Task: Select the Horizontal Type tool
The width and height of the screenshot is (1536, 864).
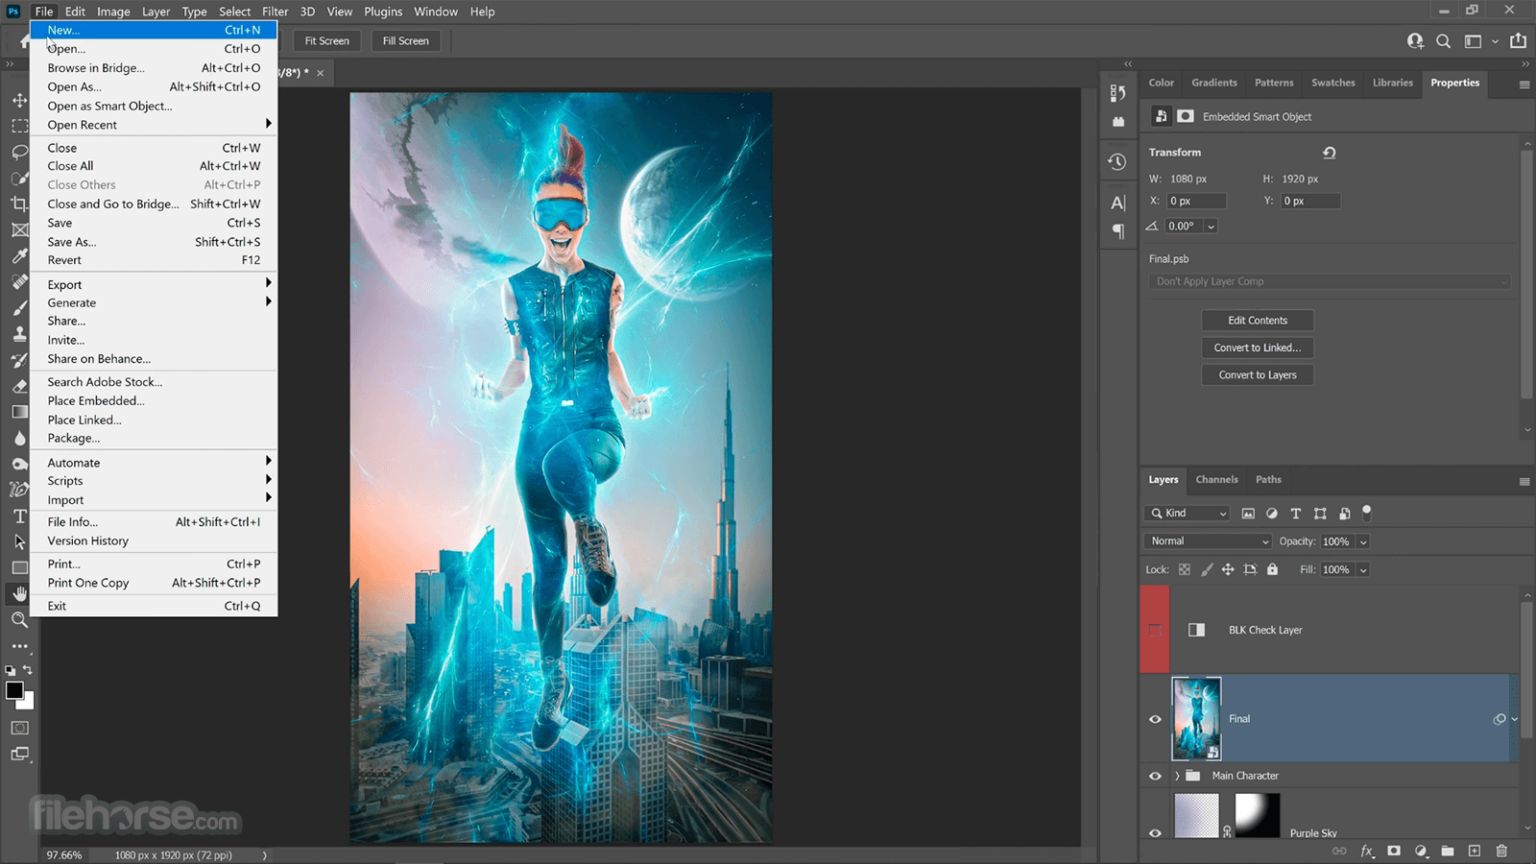Action: pyautogui.click(x=19, y=516)
